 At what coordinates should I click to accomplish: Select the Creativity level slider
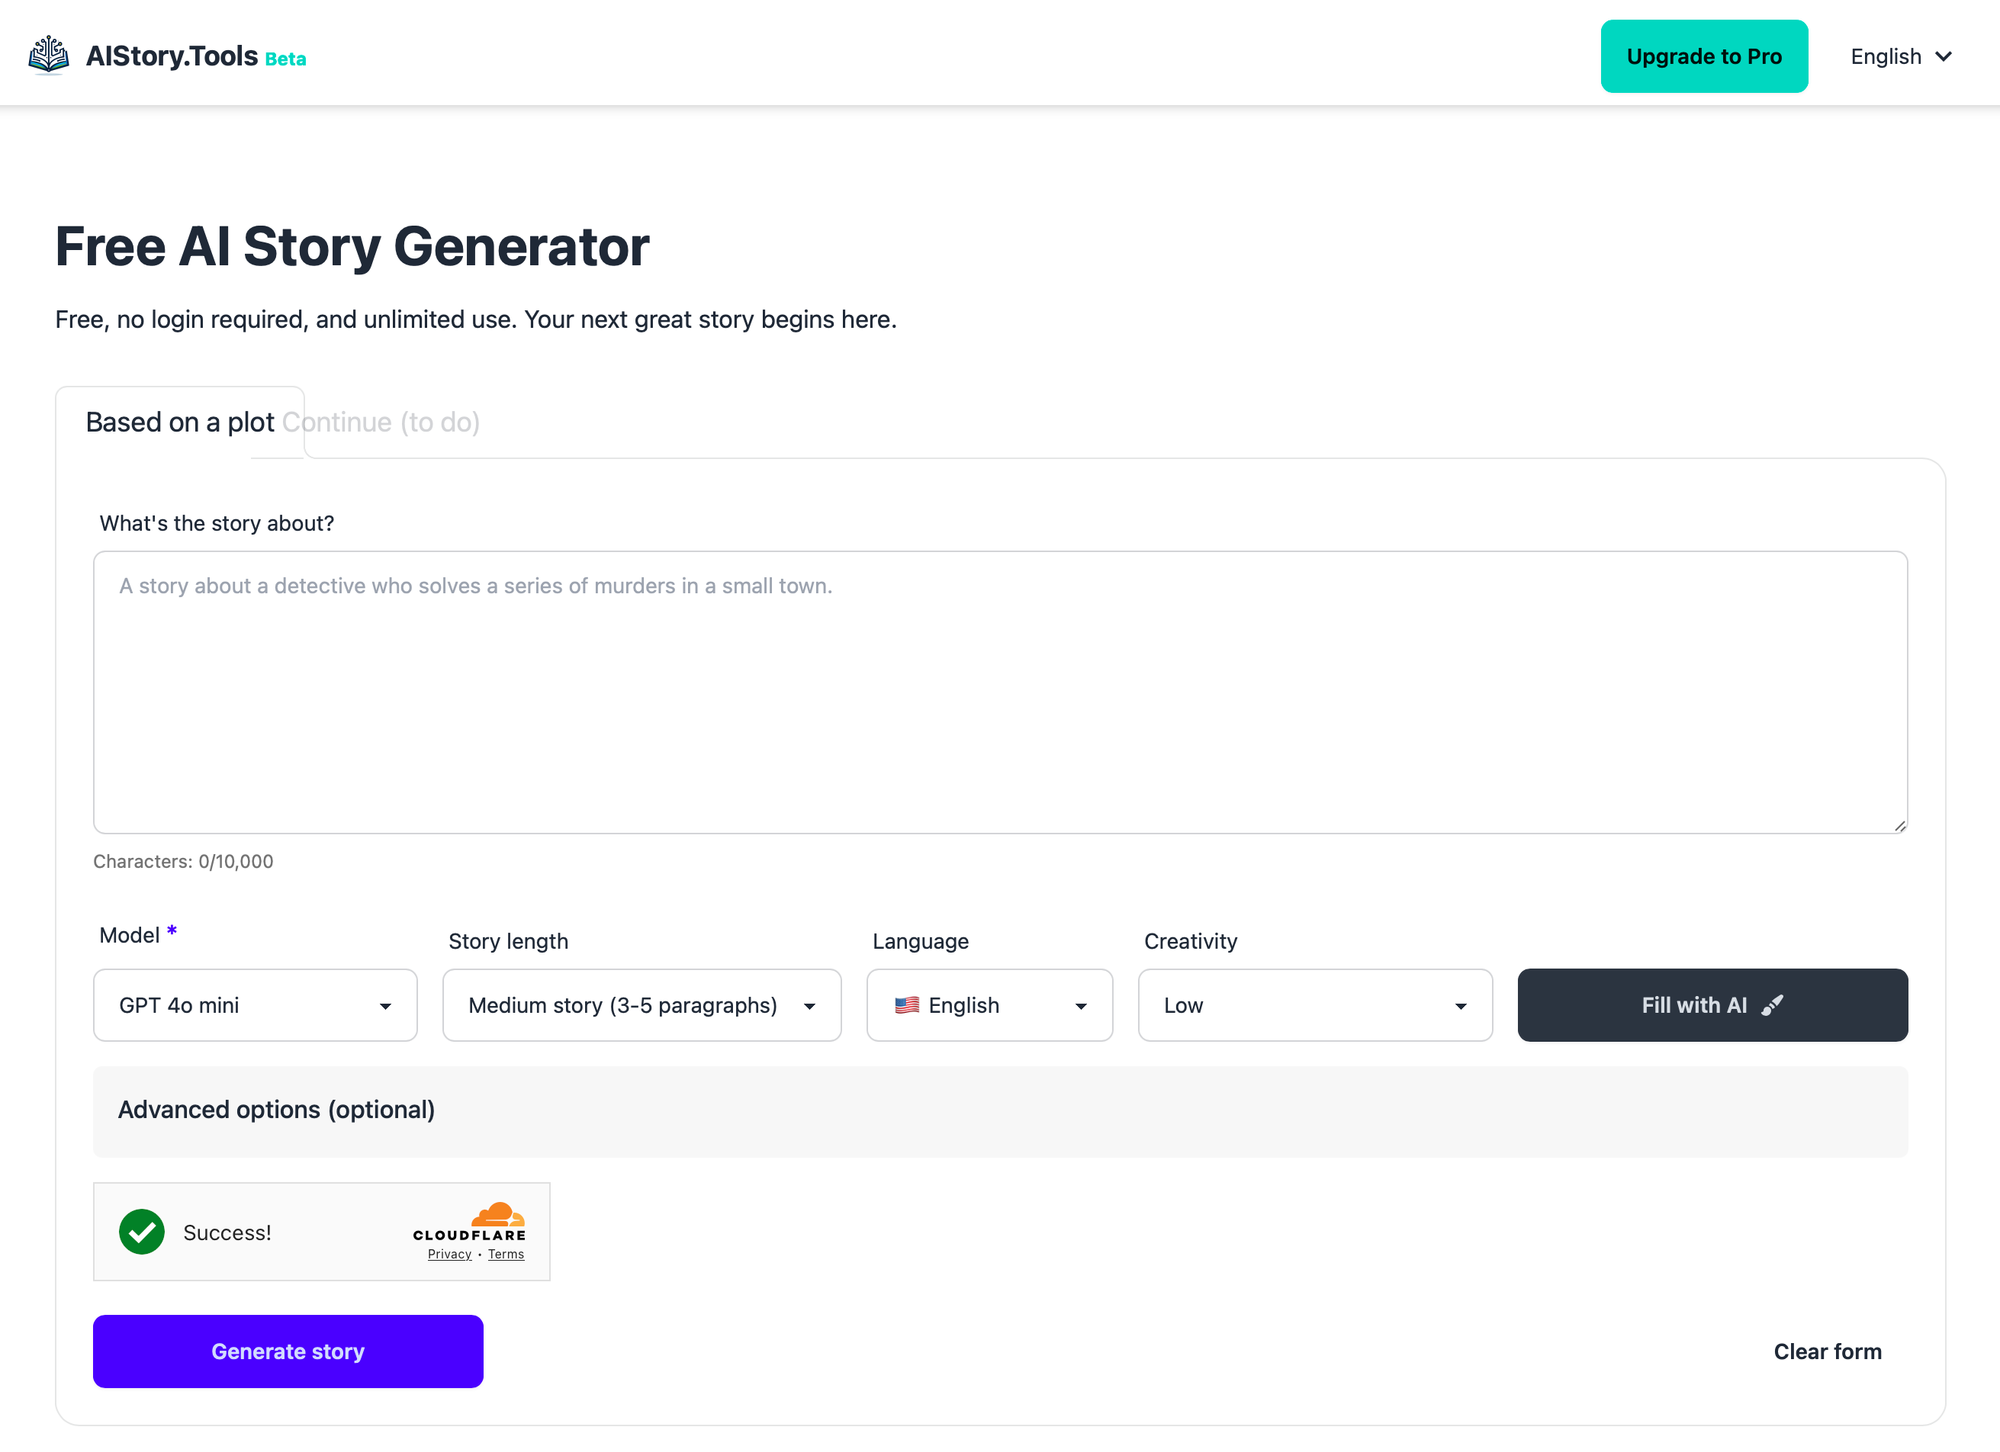point(1312,1005)
